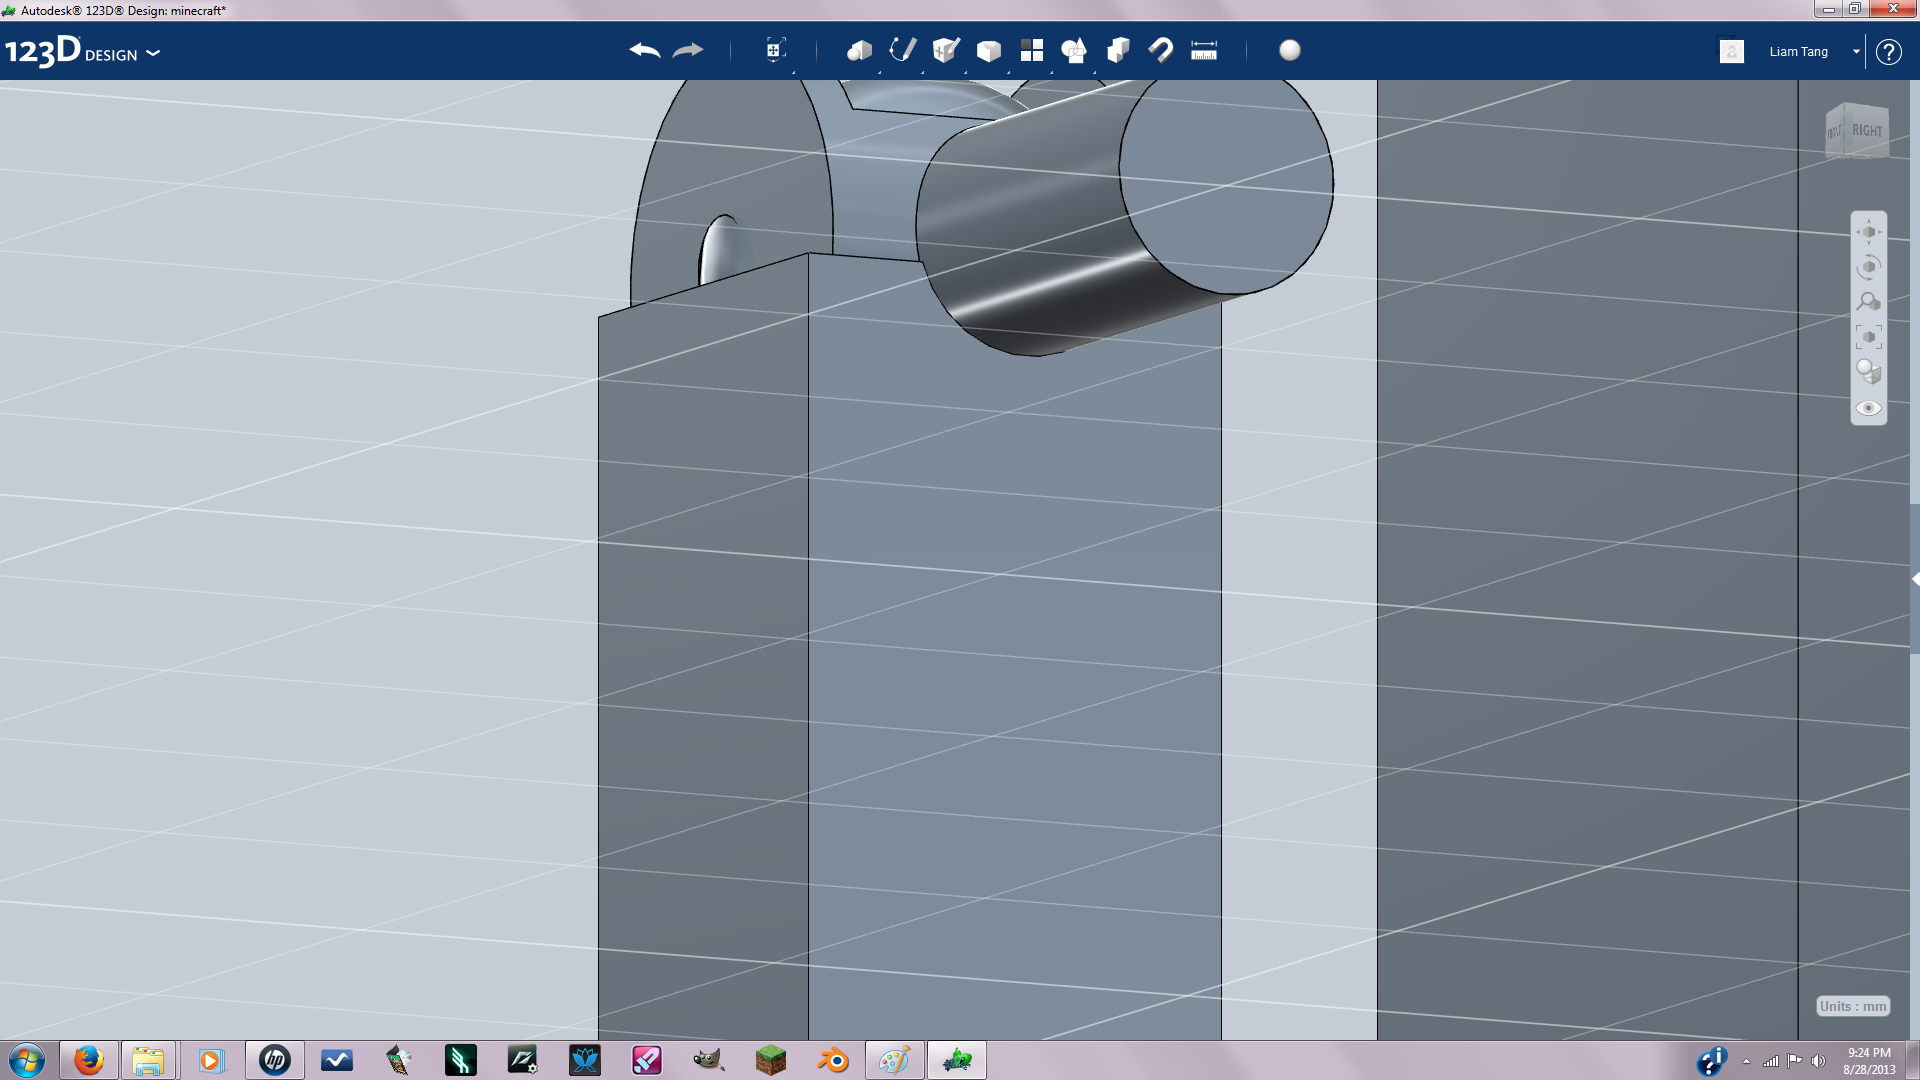
Task: Activate the Snap magnet tool
Action: click(1161, 50)
